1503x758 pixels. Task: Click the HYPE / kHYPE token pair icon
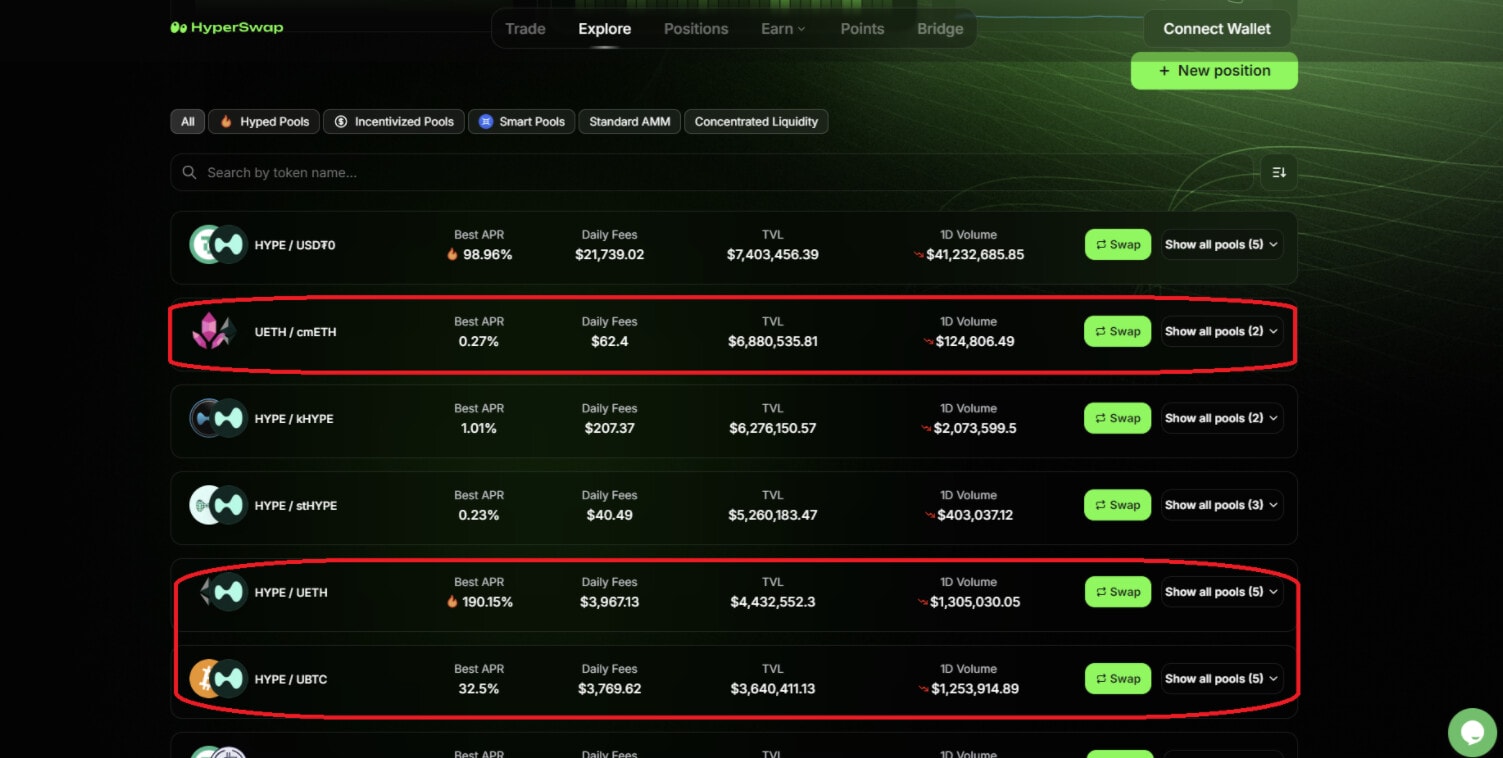coord(218,418)
